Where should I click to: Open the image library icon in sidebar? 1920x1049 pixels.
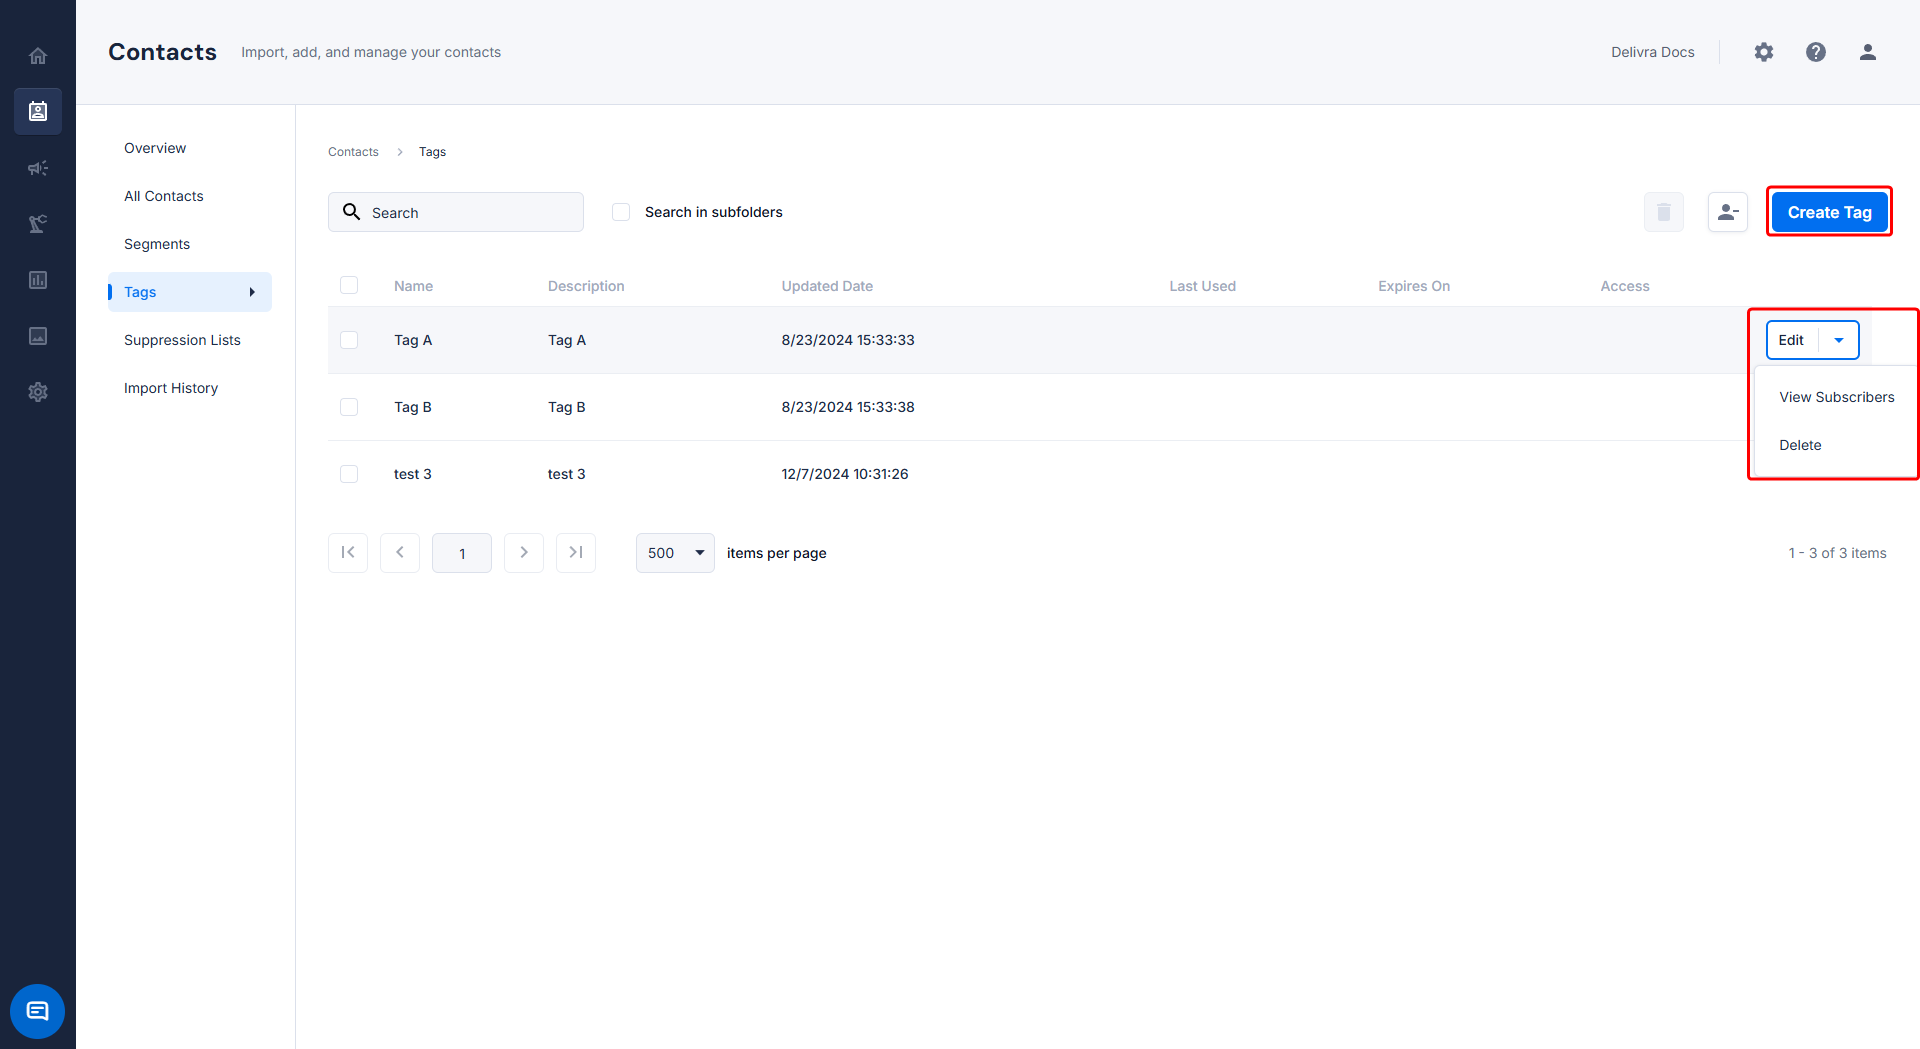tap(38, 336)
